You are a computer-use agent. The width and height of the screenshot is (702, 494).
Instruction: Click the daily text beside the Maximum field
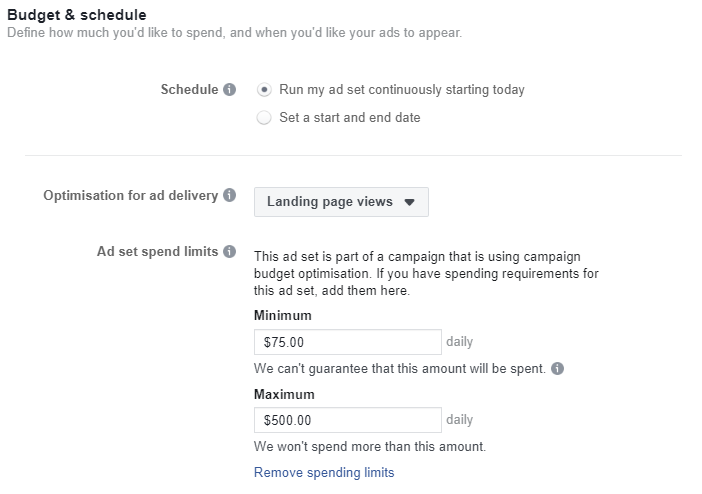459,420
